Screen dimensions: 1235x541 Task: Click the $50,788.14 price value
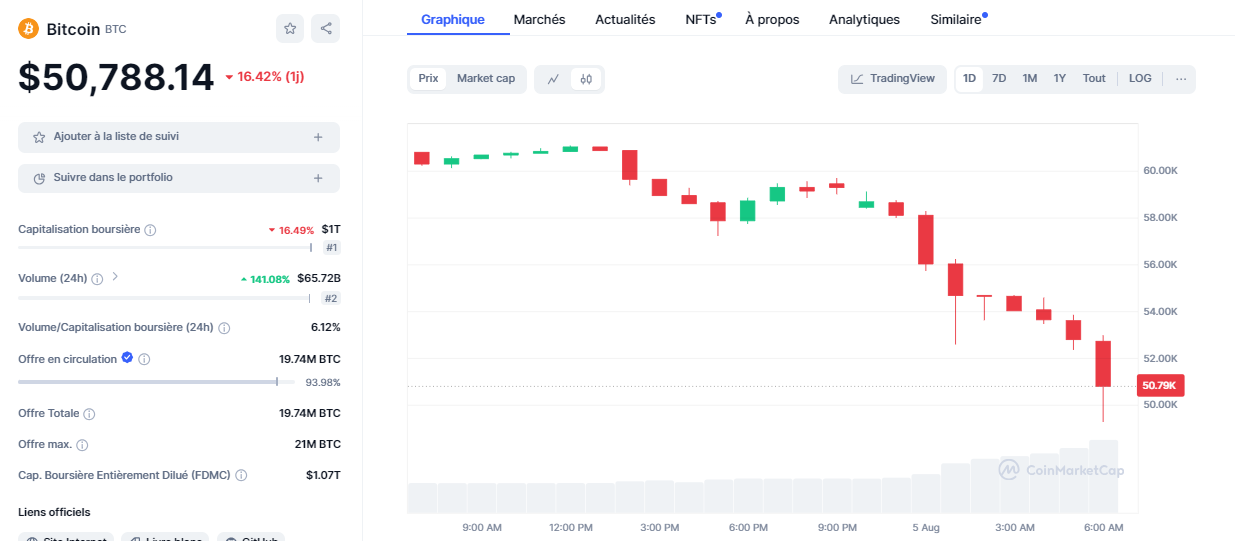coord(116,78)
